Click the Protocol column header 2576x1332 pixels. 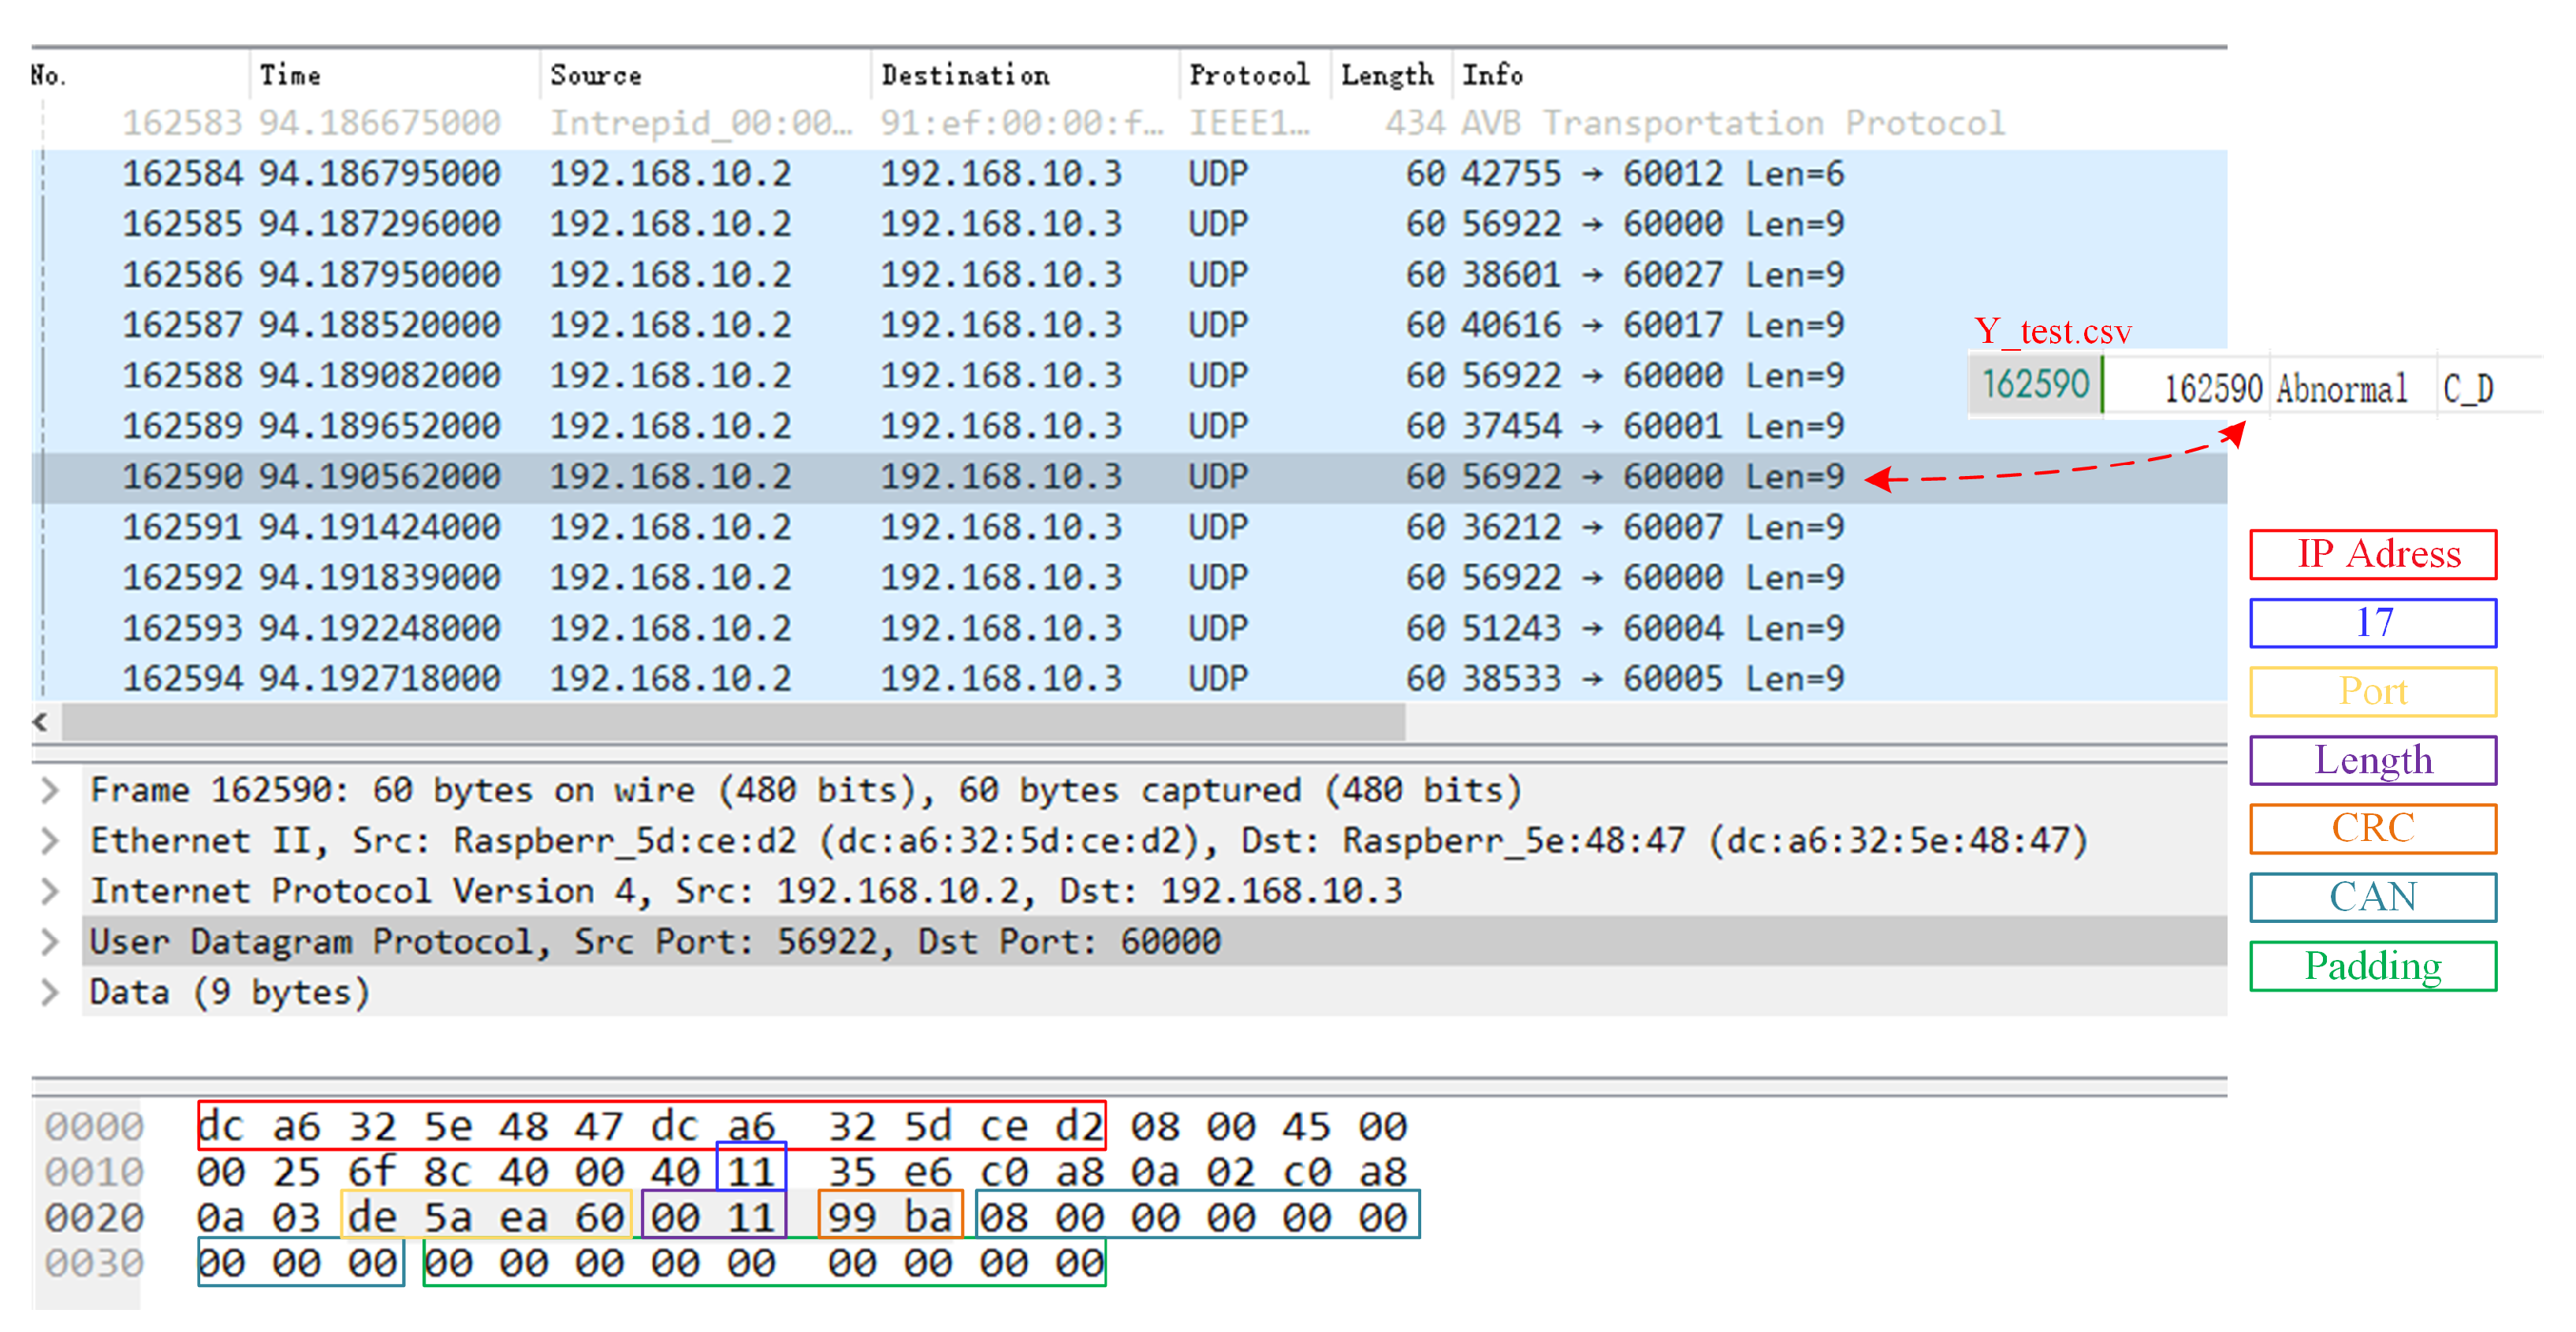point(1249,75)
